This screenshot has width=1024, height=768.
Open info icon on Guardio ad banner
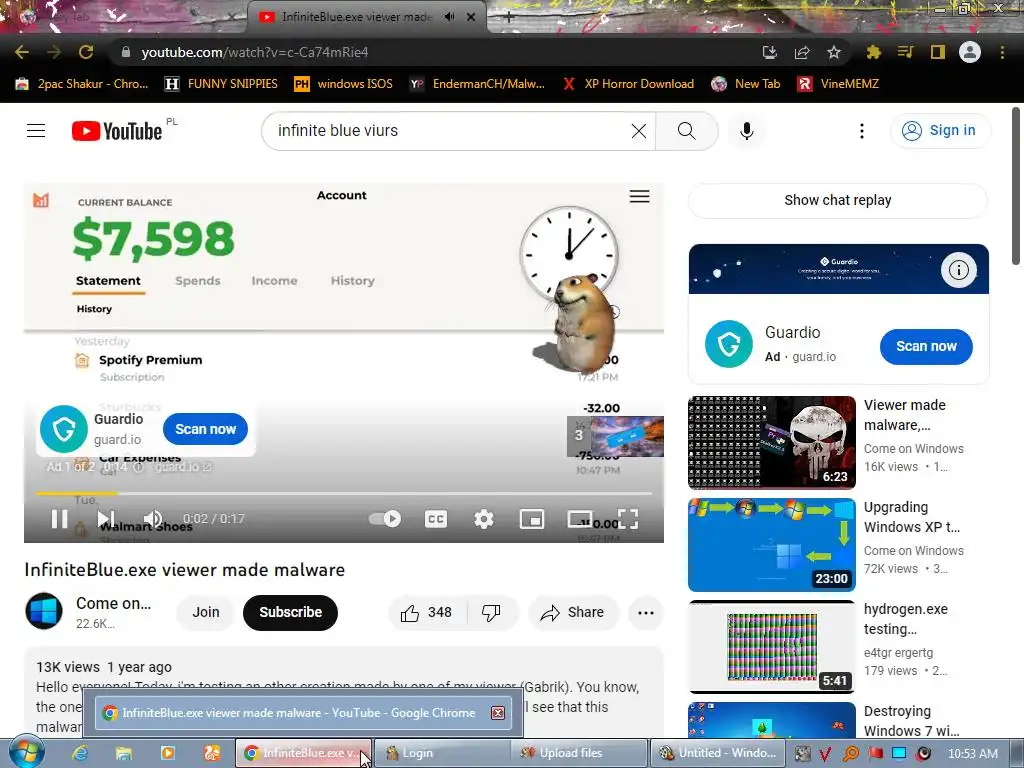point(959,270)
